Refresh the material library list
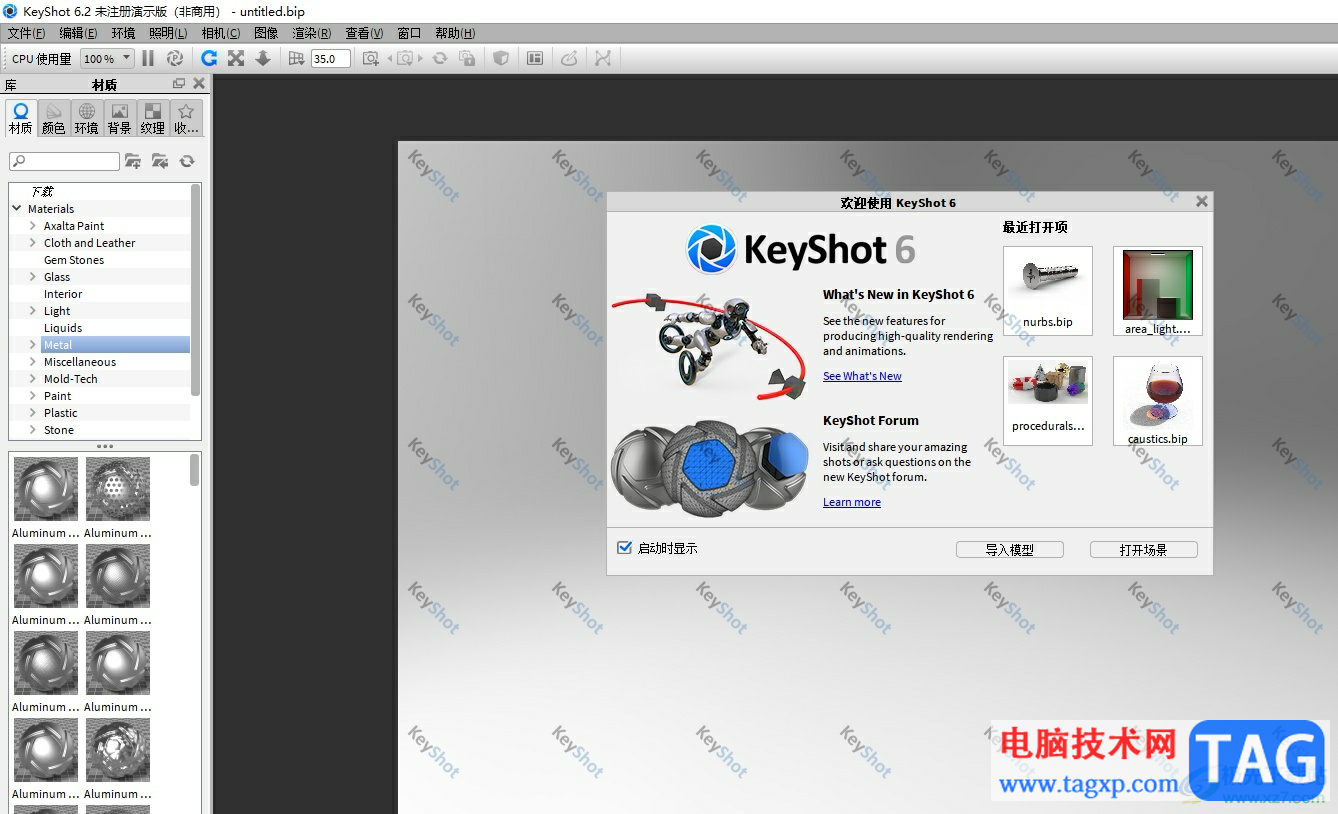The image size is (1338, 814). click(186, 161)
